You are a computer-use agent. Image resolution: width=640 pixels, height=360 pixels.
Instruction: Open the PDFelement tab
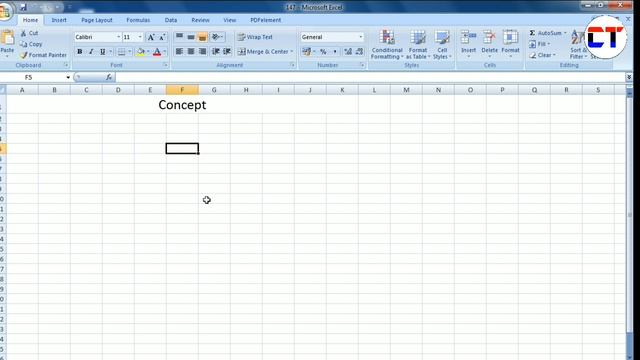click(x=265, y=20)
